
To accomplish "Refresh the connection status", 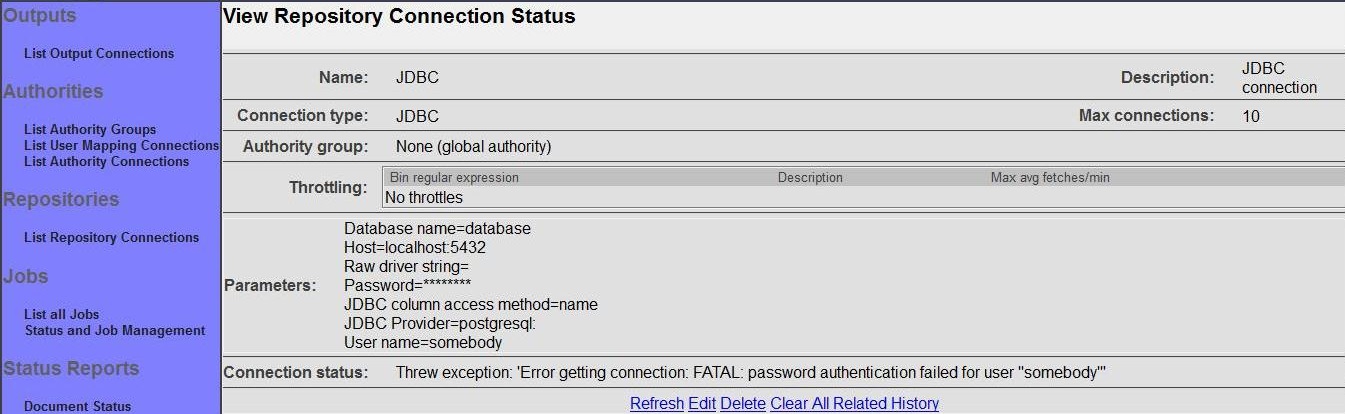I will point(656,404).
